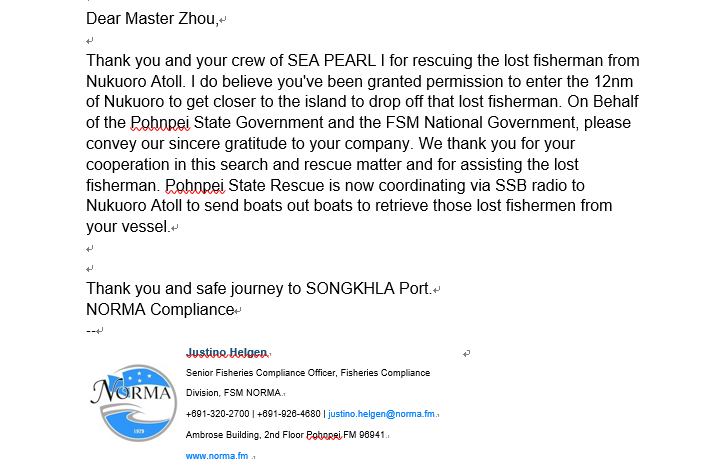This screenshot has height=473, width=711.
Task: Open the justino.helgen@norma.fm email link
Action: click(382, 413)
